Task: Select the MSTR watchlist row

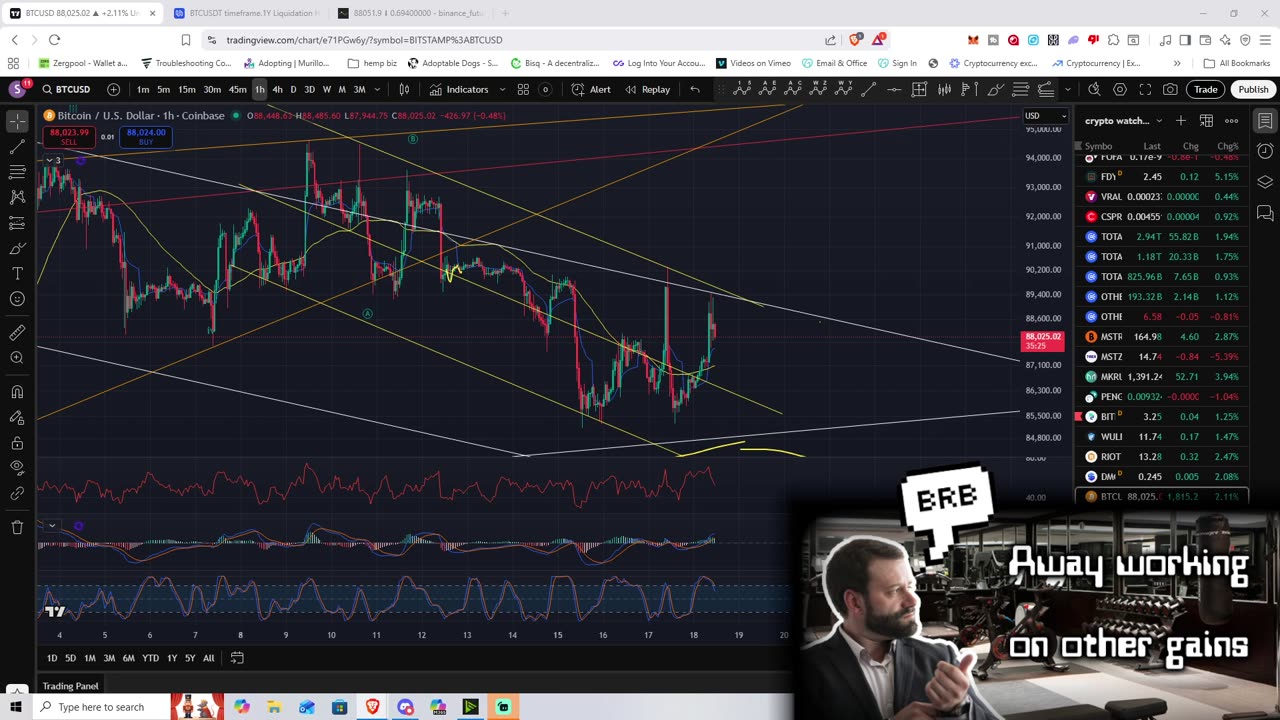Action: click(1162, 337)
